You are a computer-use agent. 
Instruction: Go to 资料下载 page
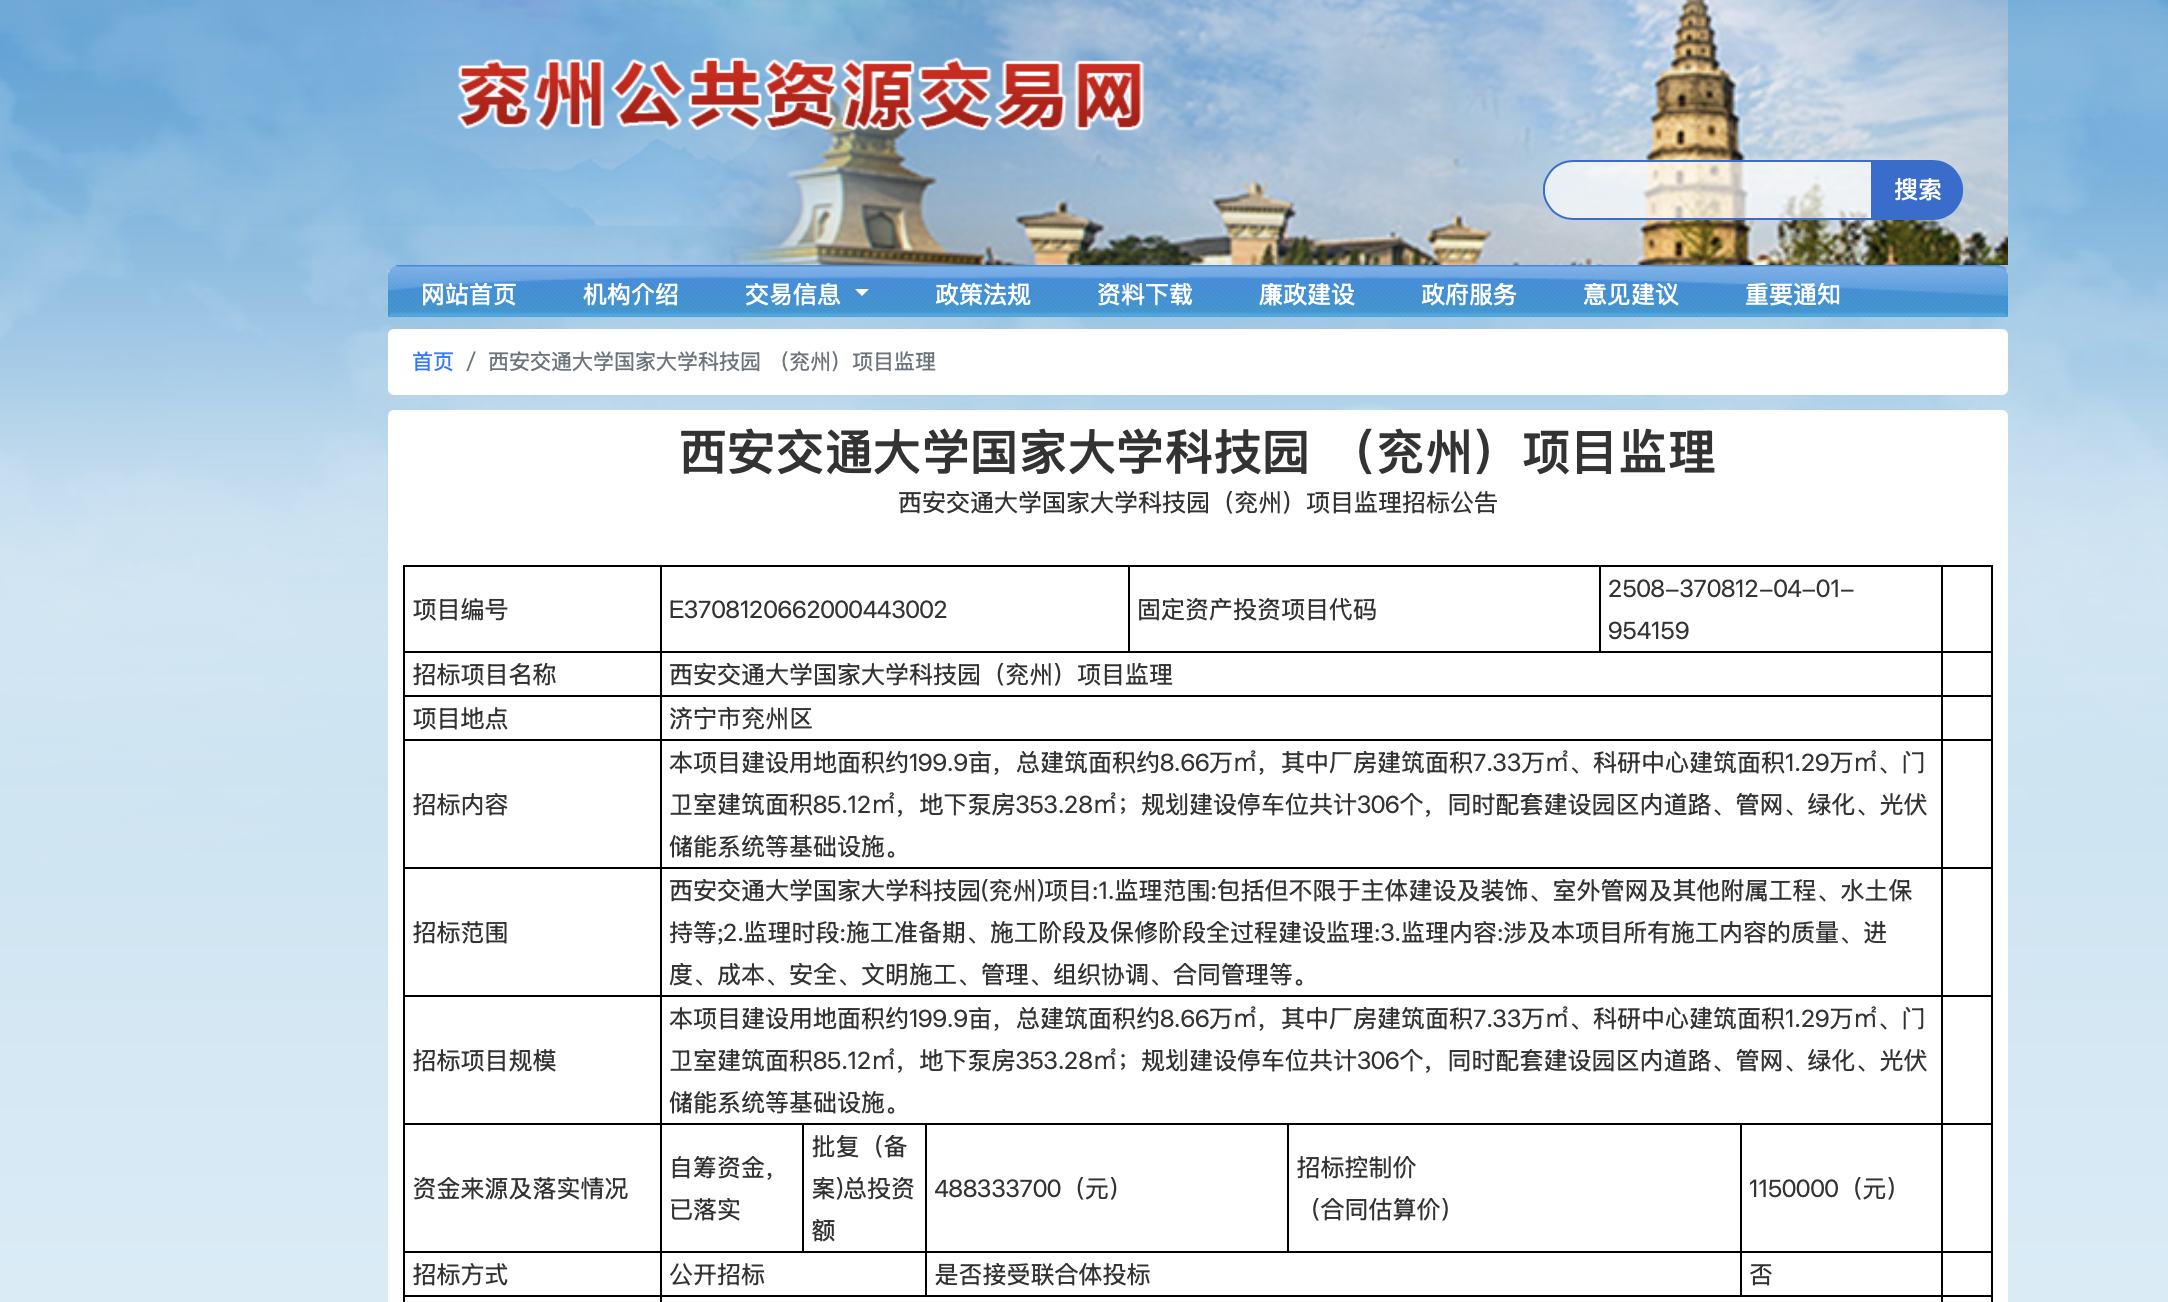click(x=1144, y=294)
